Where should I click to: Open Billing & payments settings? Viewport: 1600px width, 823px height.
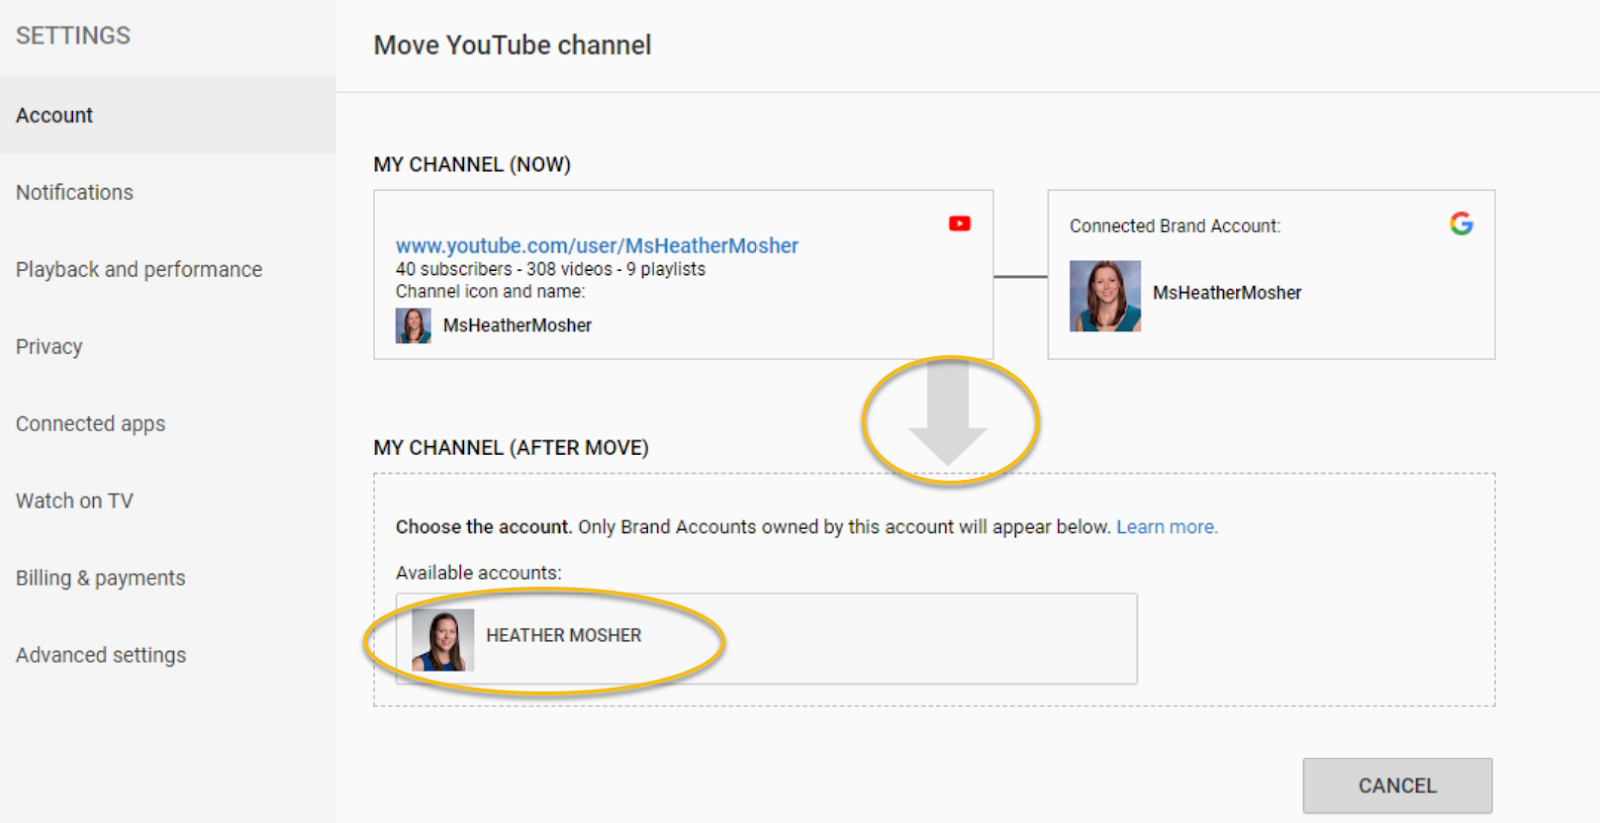click(x=168, y=577)
